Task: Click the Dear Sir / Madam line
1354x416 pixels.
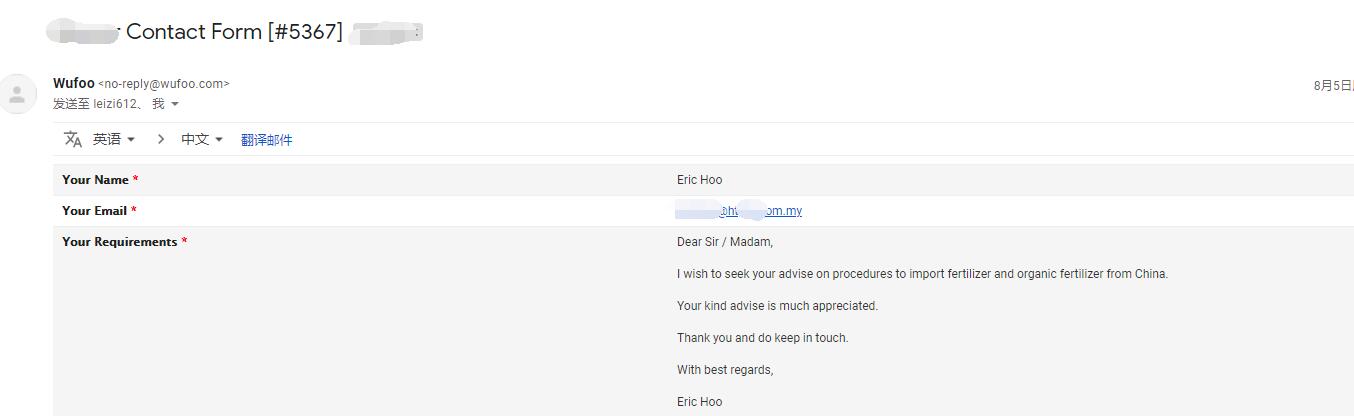Action: pos(725,242)
